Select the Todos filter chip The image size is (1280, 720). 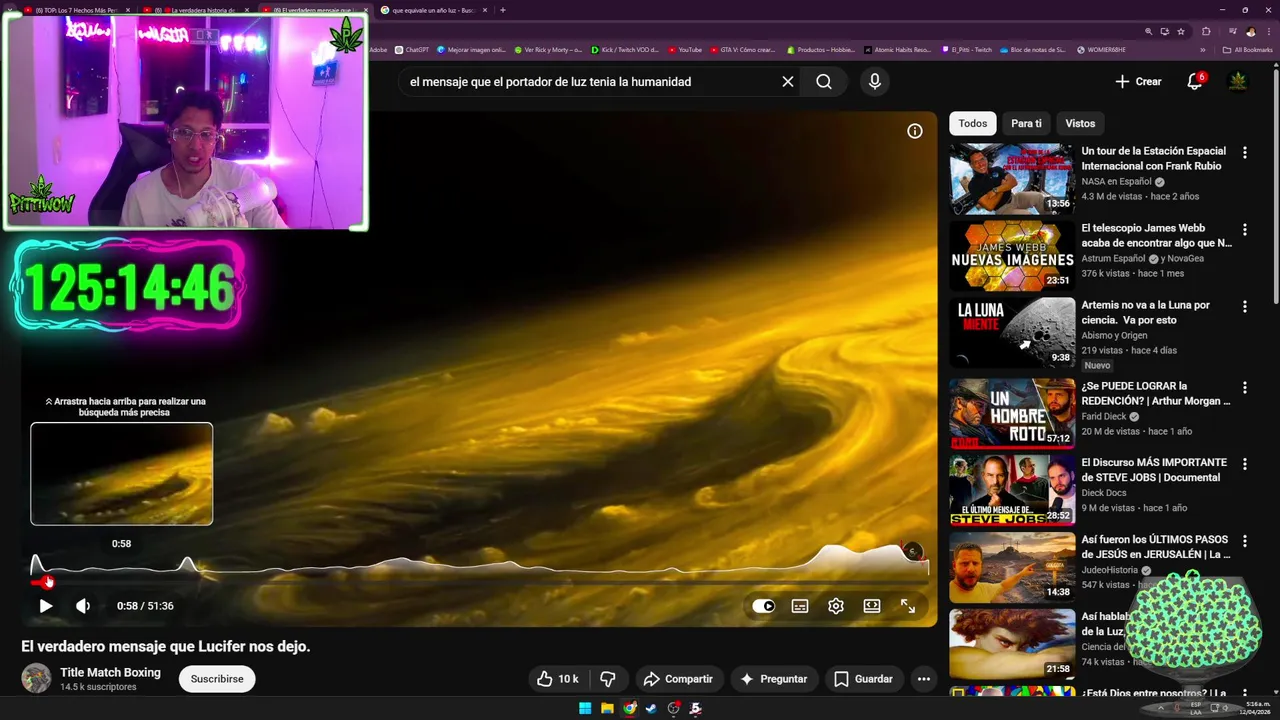[973, 124]
